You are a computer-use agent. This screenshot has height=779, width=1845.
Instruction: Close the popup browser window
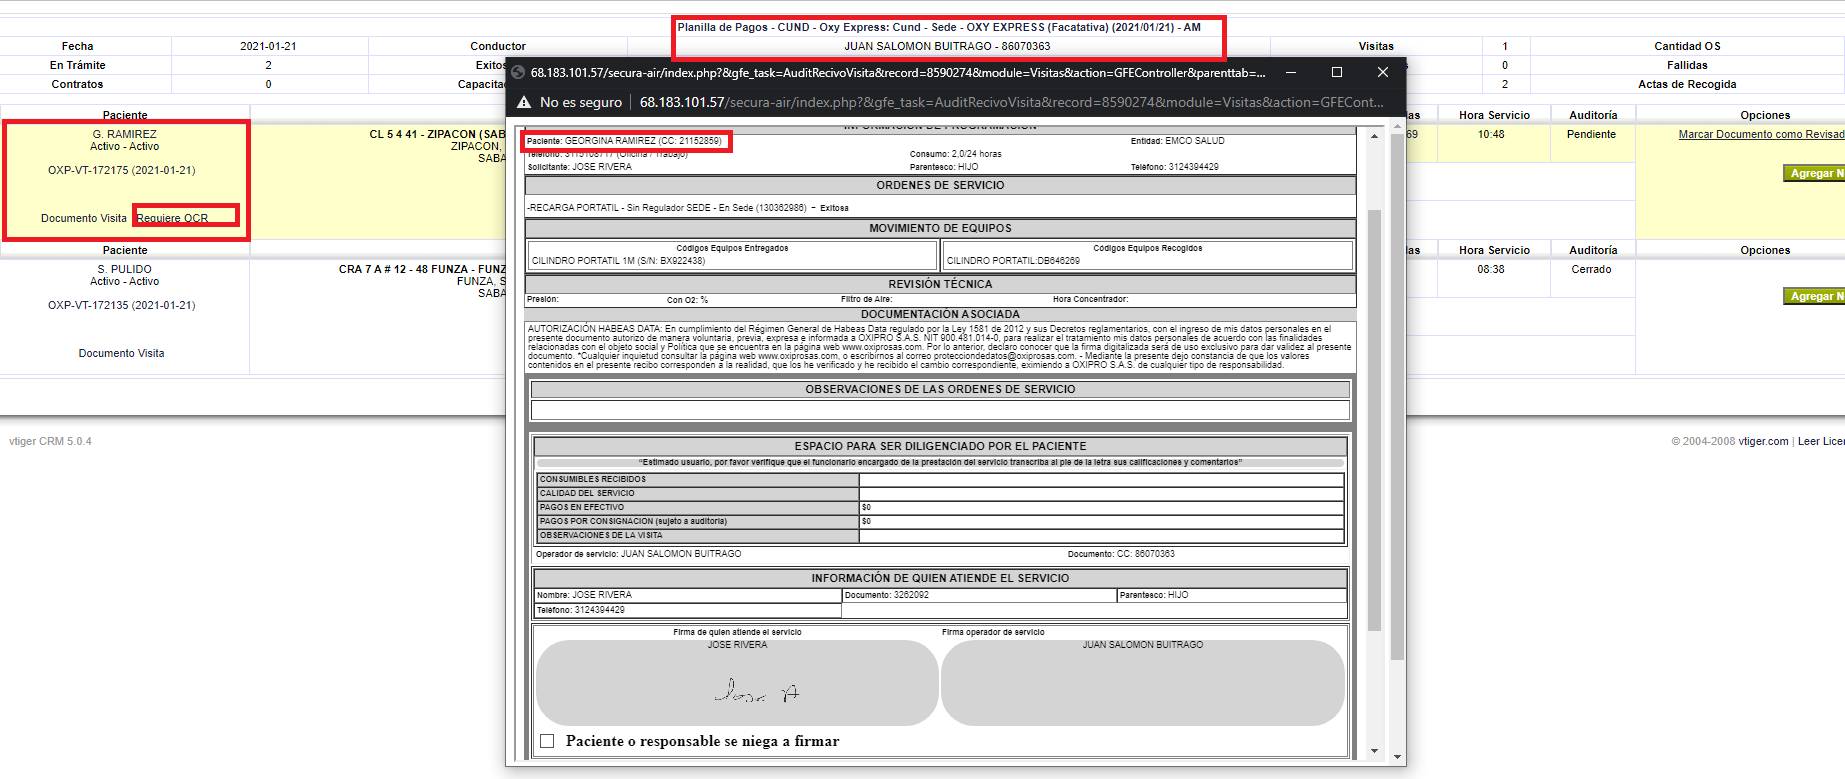pyautogui.click(x=1383, y=72)
